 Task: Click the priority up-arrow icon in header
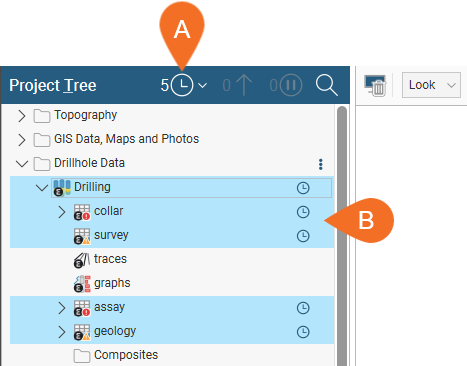coord(244,85)
